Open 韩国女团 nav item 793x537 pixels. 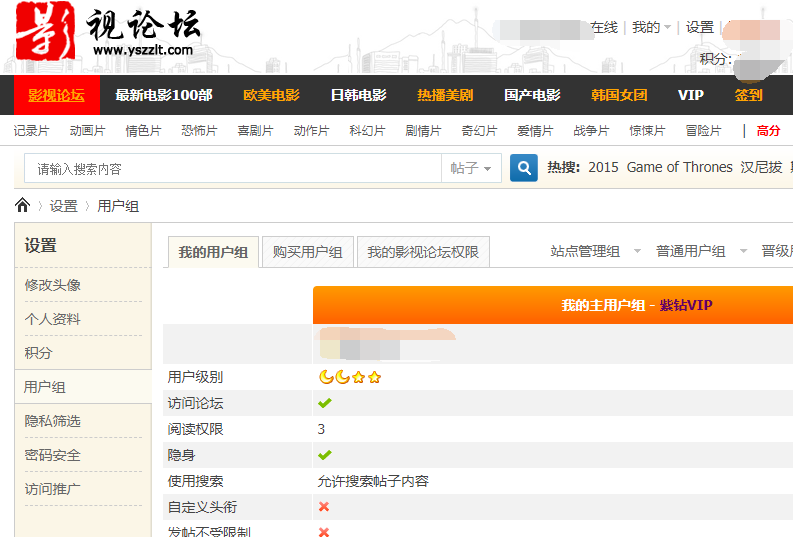click(619, 95)
